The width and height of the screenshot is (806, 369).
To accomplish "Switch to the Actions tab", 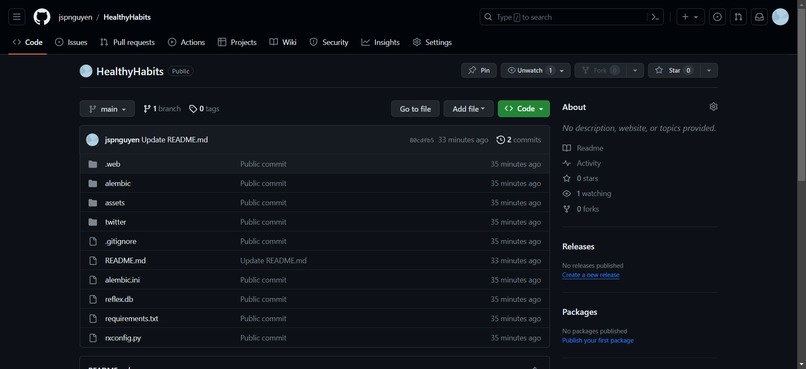I will tap(187, 42).
